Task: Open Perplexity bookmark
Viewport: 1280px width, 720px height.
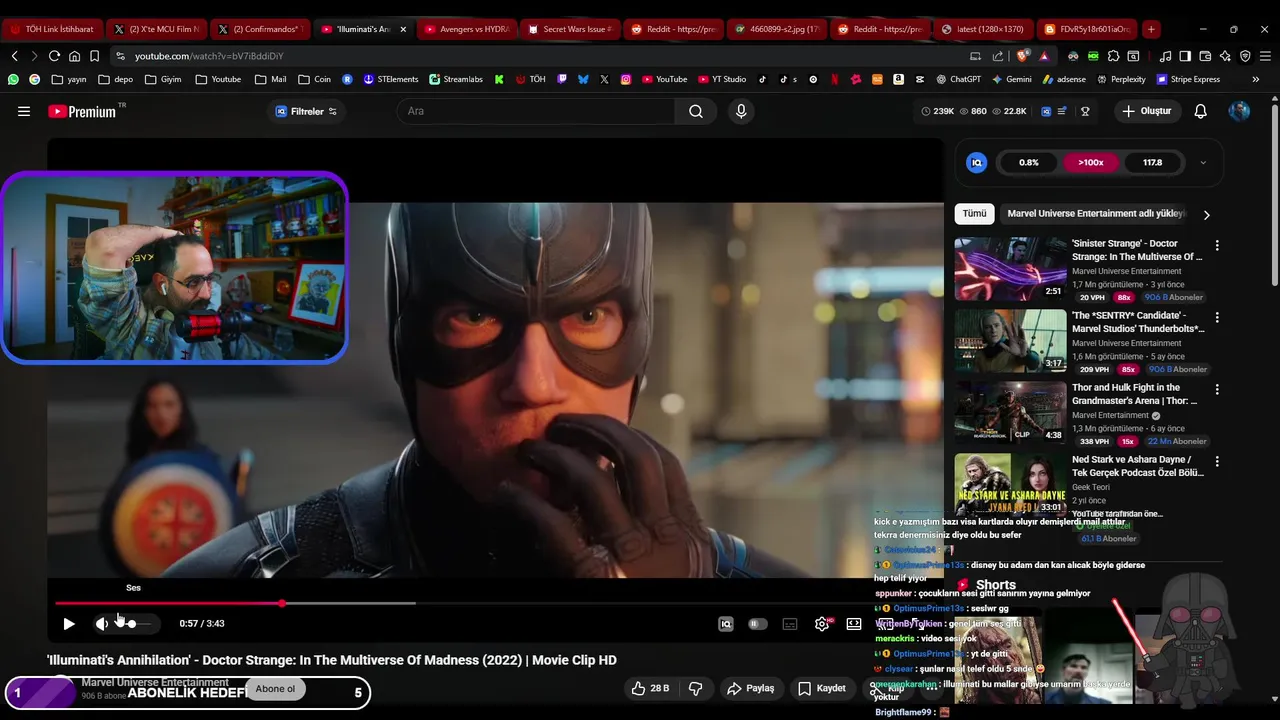Action: click(x=1121, y=79)
